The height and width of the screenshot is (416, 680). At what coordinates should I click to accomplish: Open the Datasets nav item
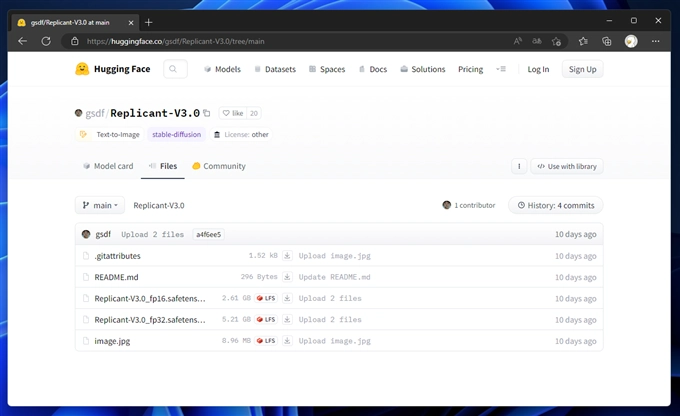click(275, 69)
